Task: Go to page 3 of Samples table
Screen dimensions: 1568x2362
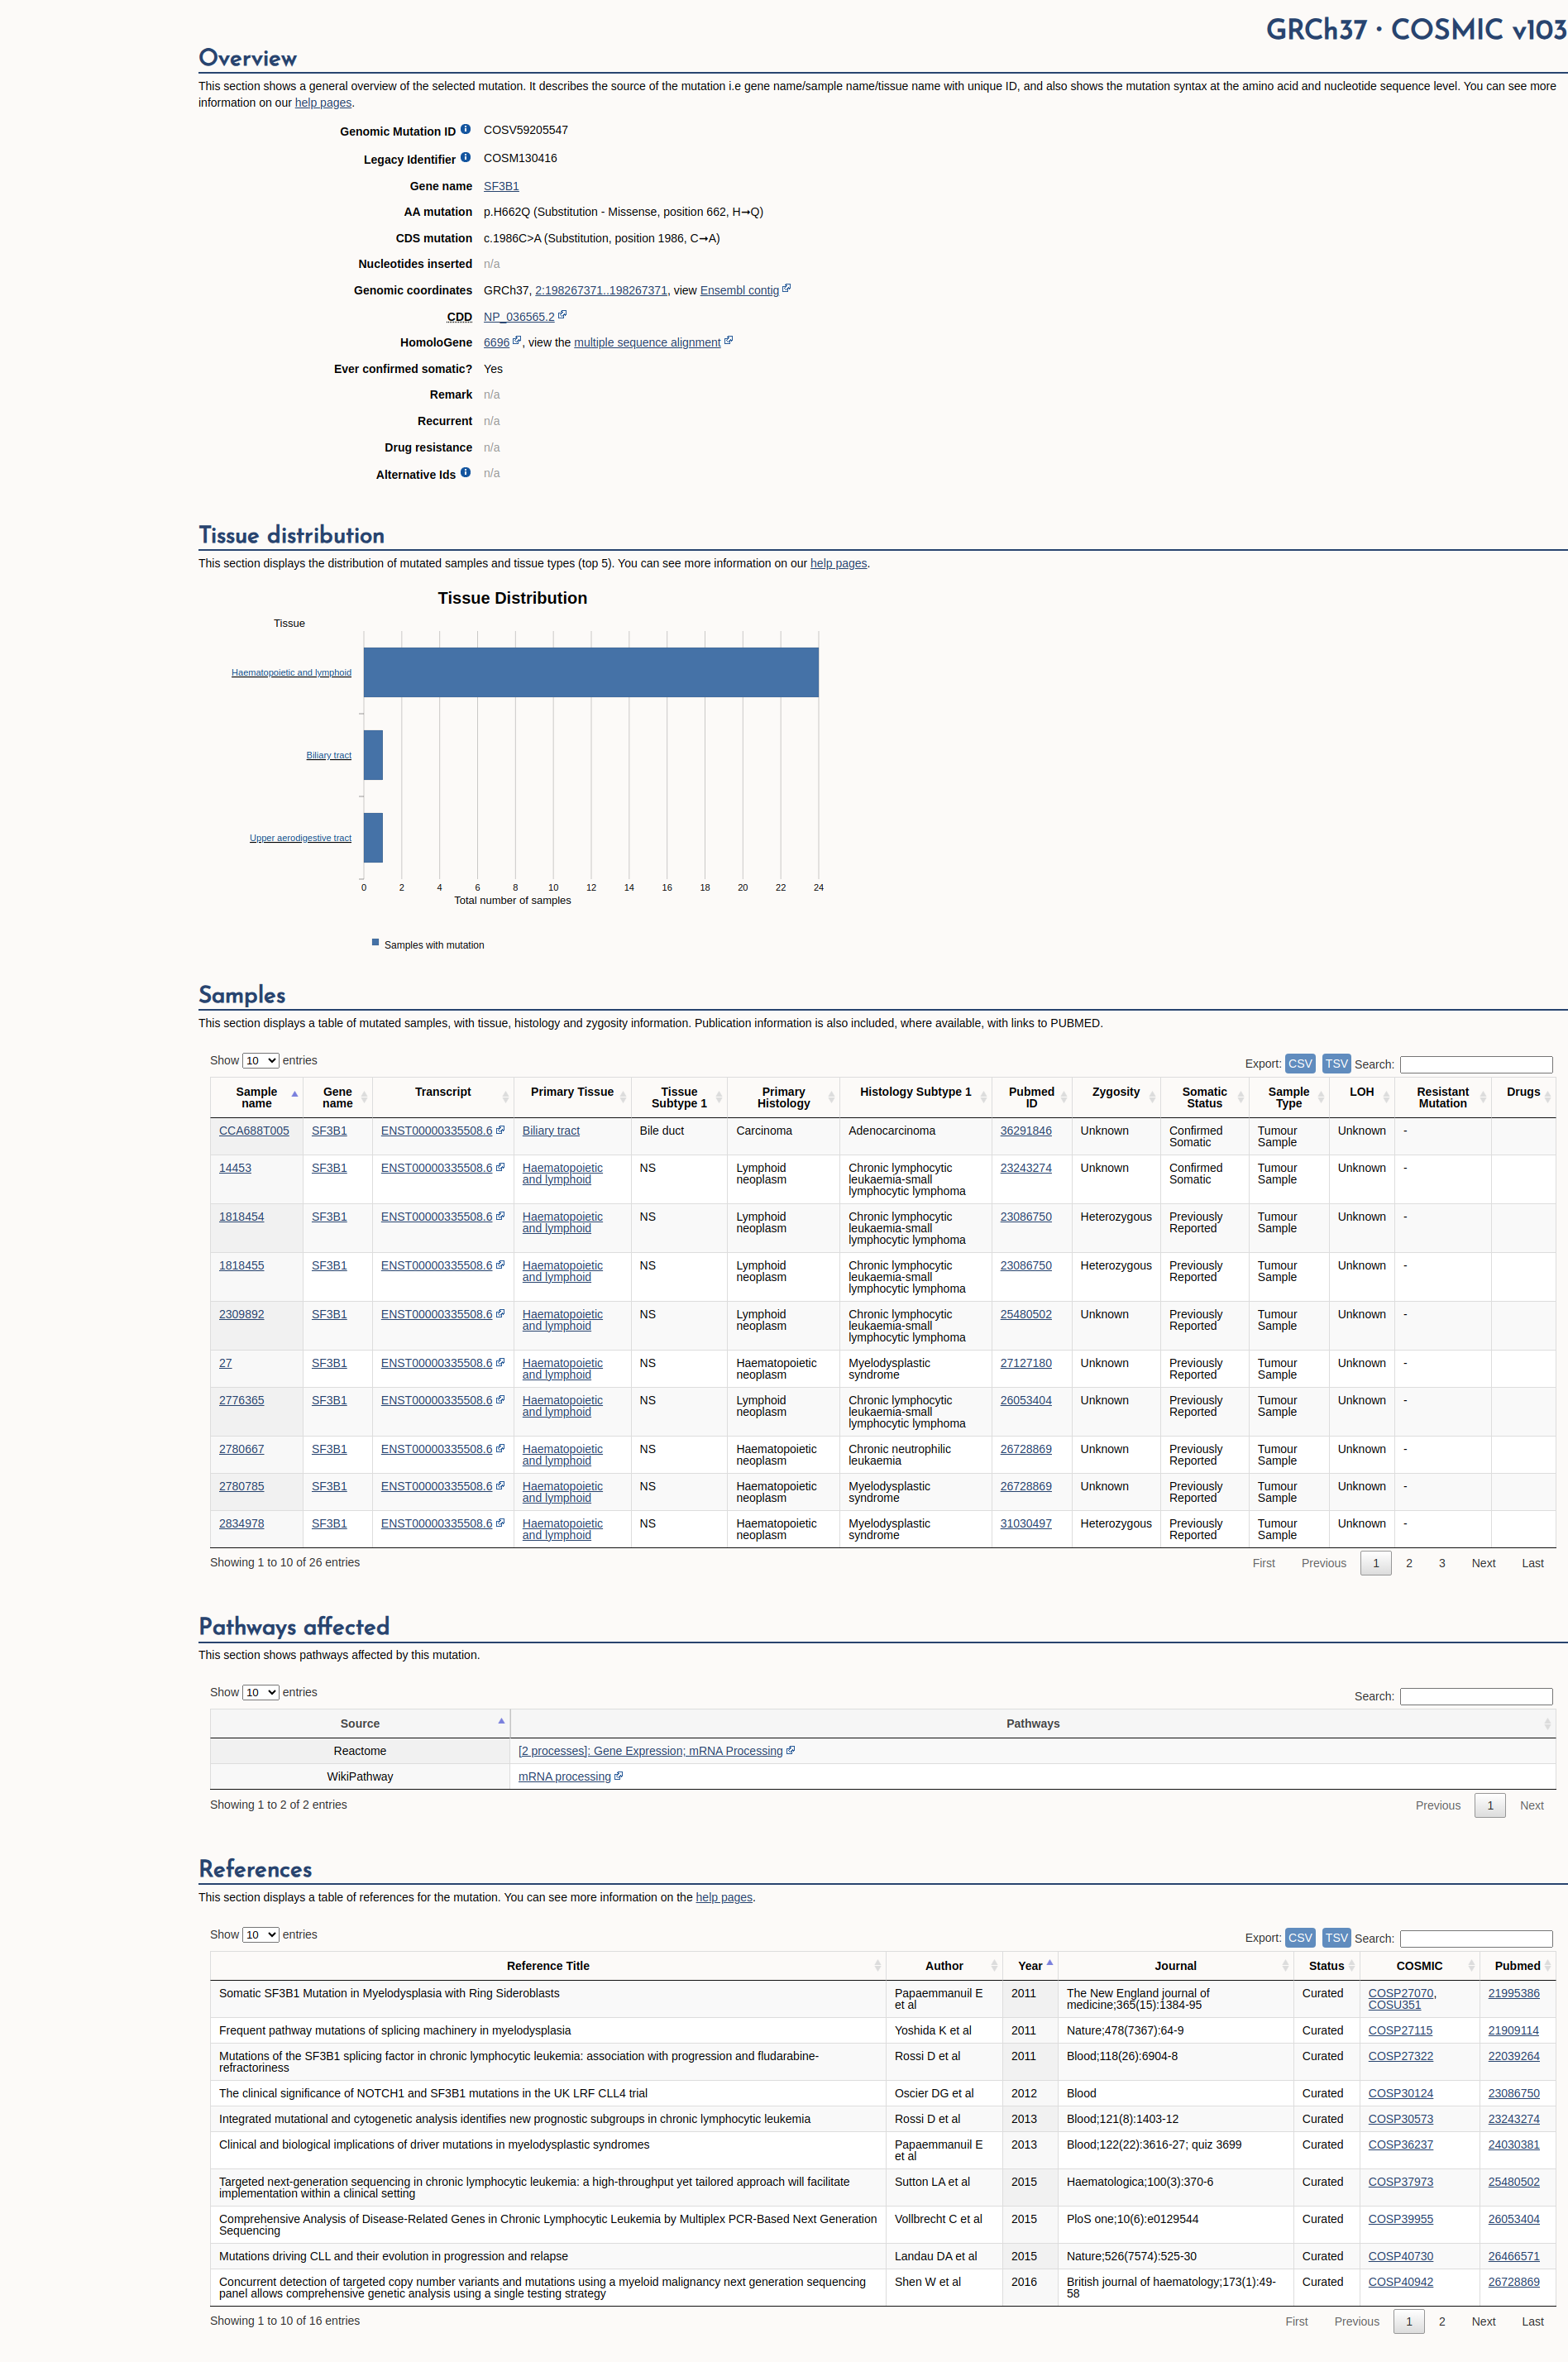Action: 1442,1563
